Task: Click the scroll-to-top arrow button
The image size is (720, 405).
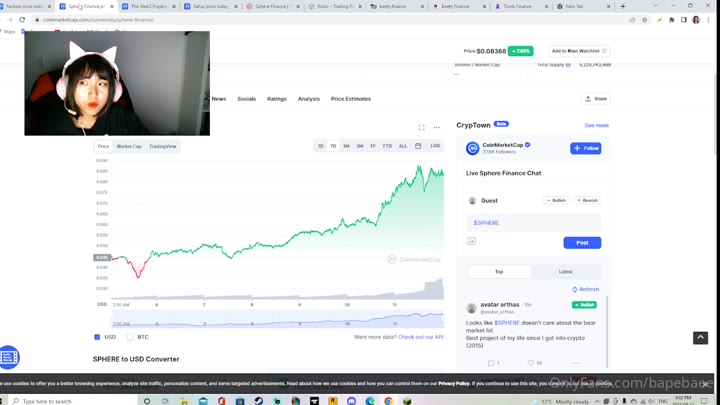Action: pos(700,338)
